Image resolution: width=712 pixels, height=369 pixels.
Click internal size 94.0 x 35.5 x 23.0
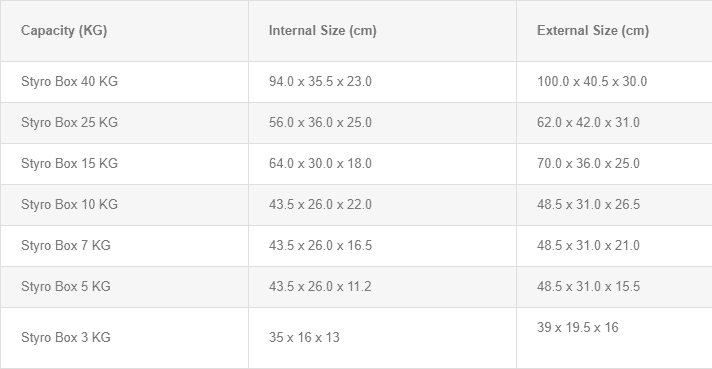[x=320, y=82]
